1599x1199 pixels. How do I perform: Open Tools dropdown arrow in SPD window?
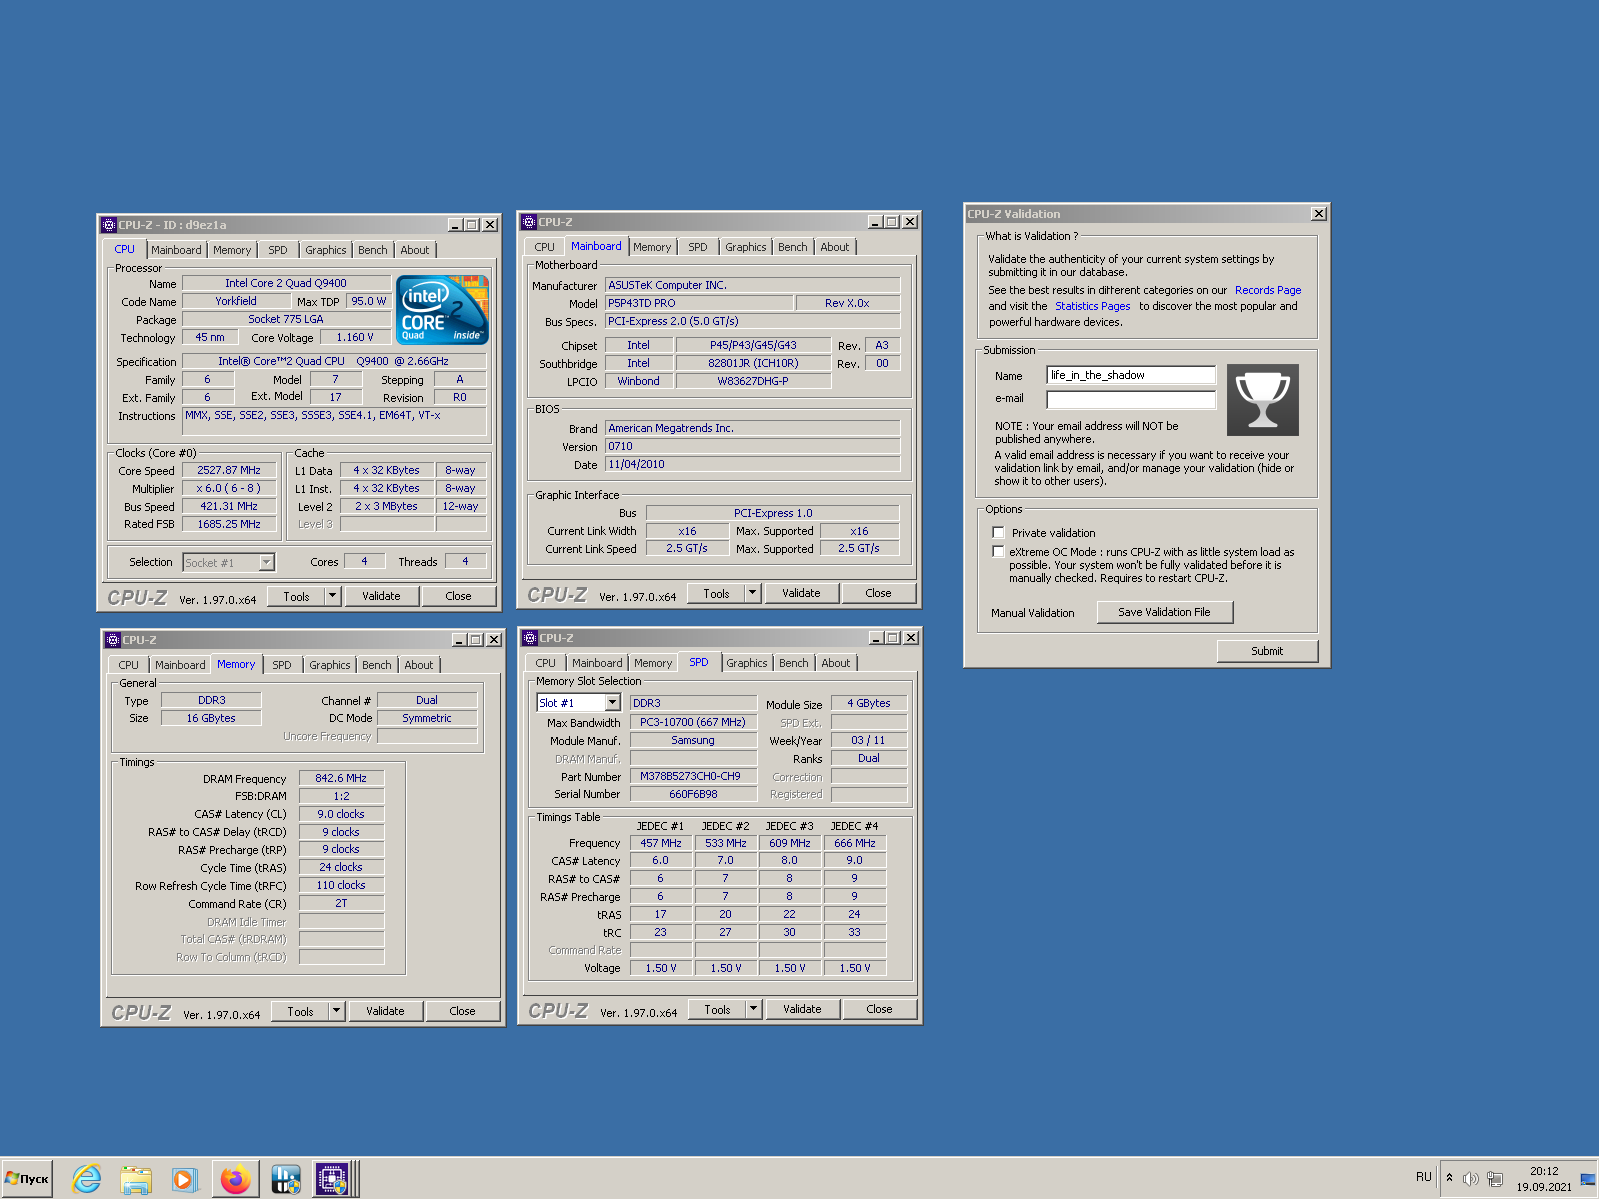pos(754,1009)
